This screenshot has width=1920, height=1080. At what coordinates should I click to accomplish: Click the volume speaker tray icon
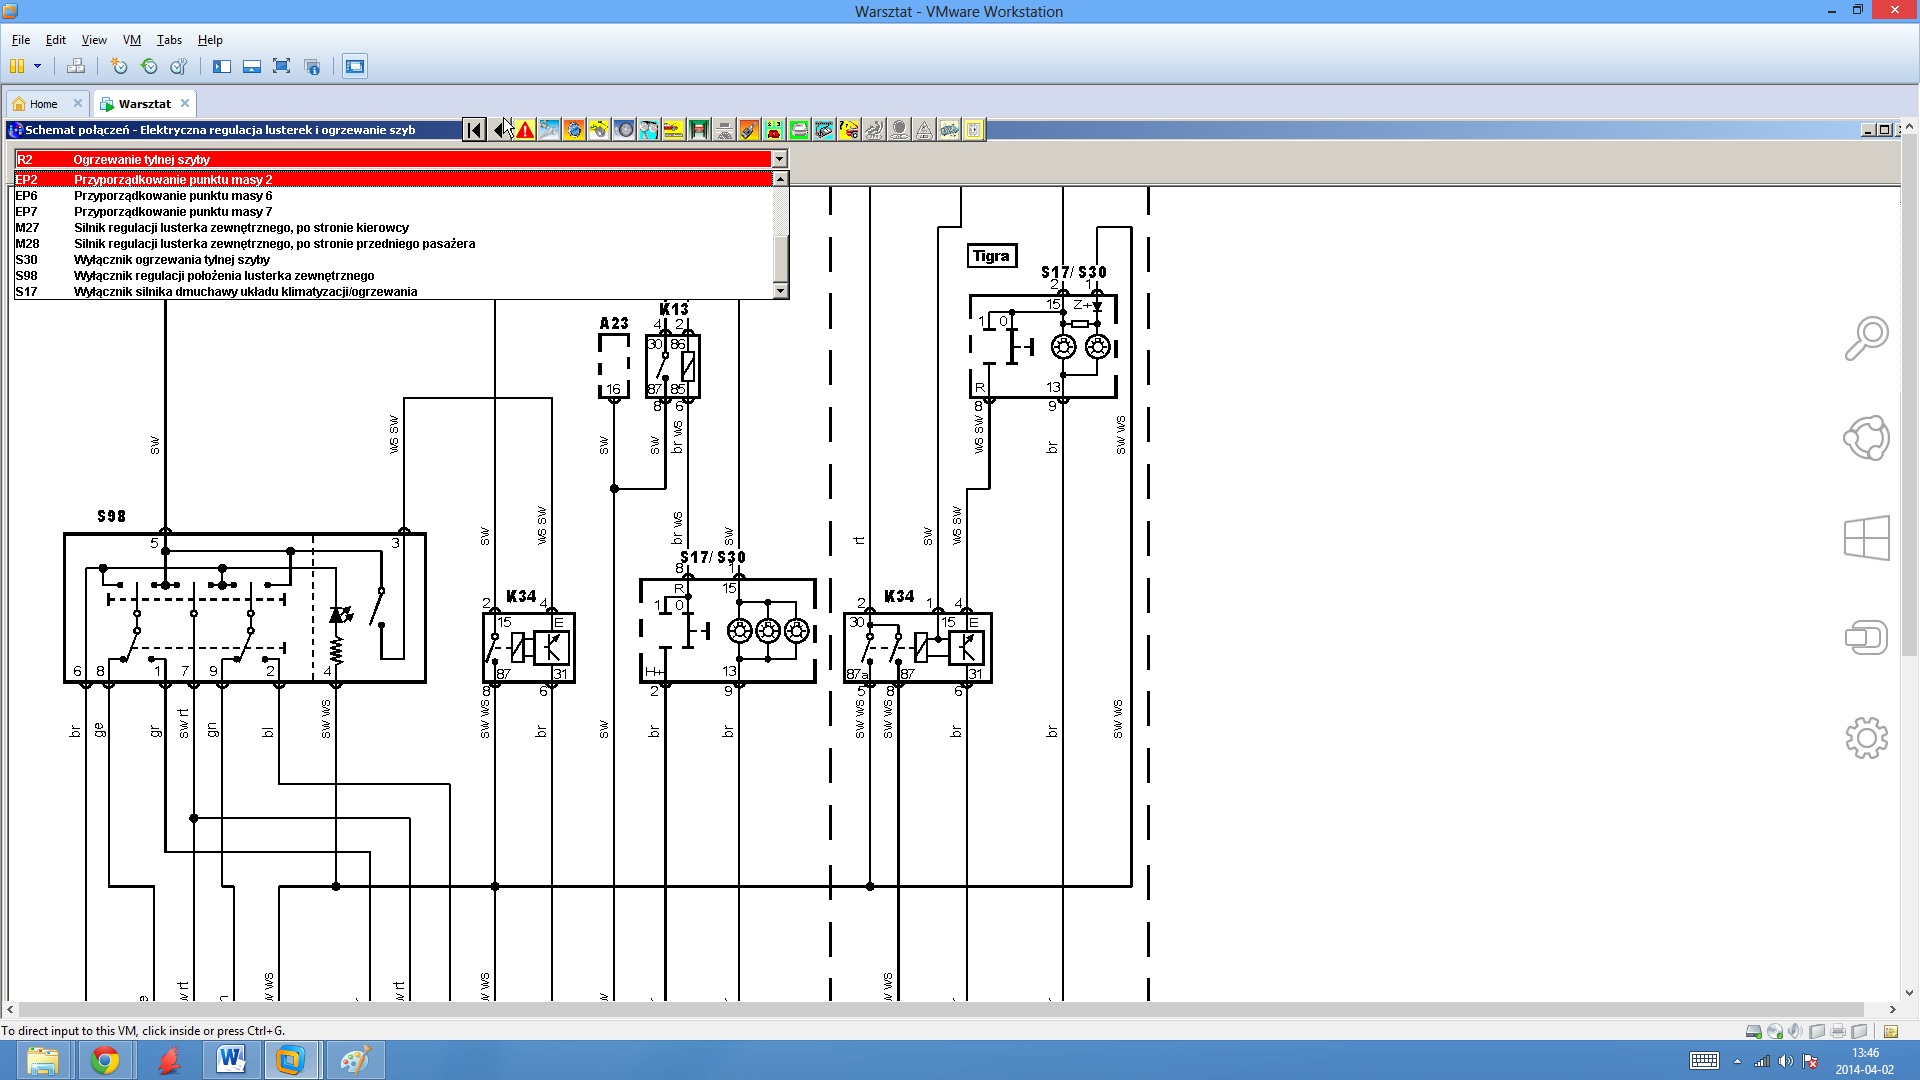pos(1785,1061)
